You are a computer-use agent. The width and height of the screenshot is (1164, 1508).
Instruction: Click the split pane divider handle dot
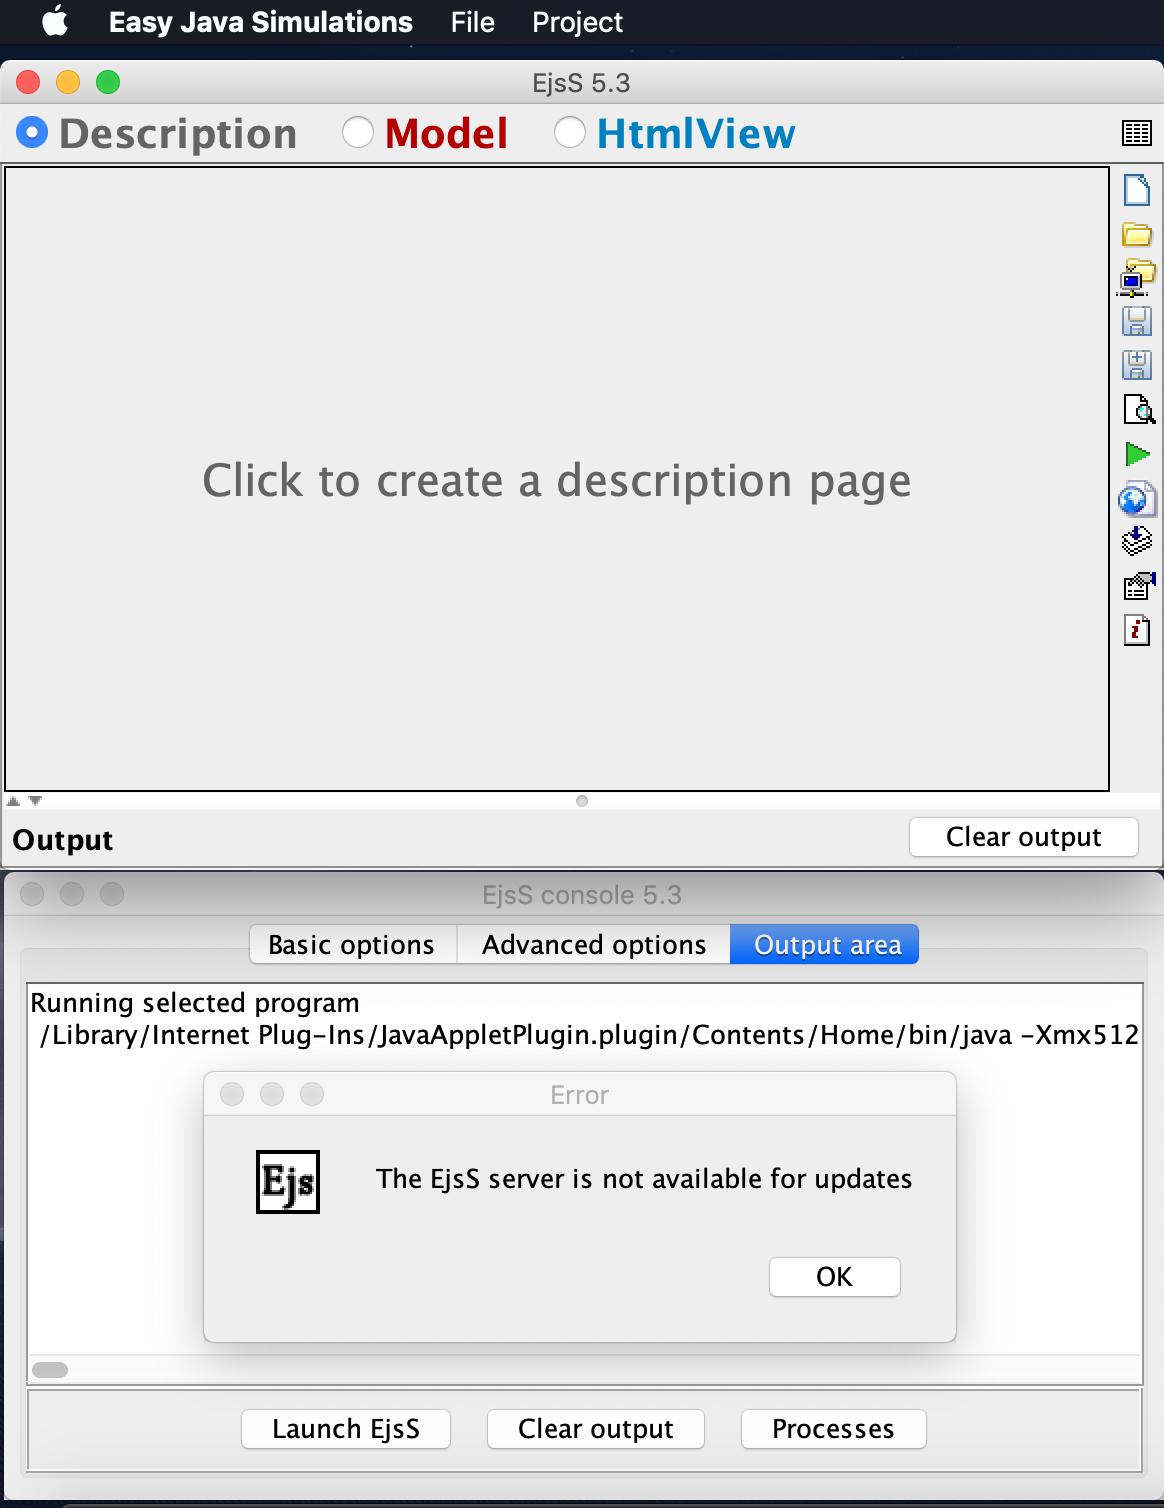tap(582, 801)
